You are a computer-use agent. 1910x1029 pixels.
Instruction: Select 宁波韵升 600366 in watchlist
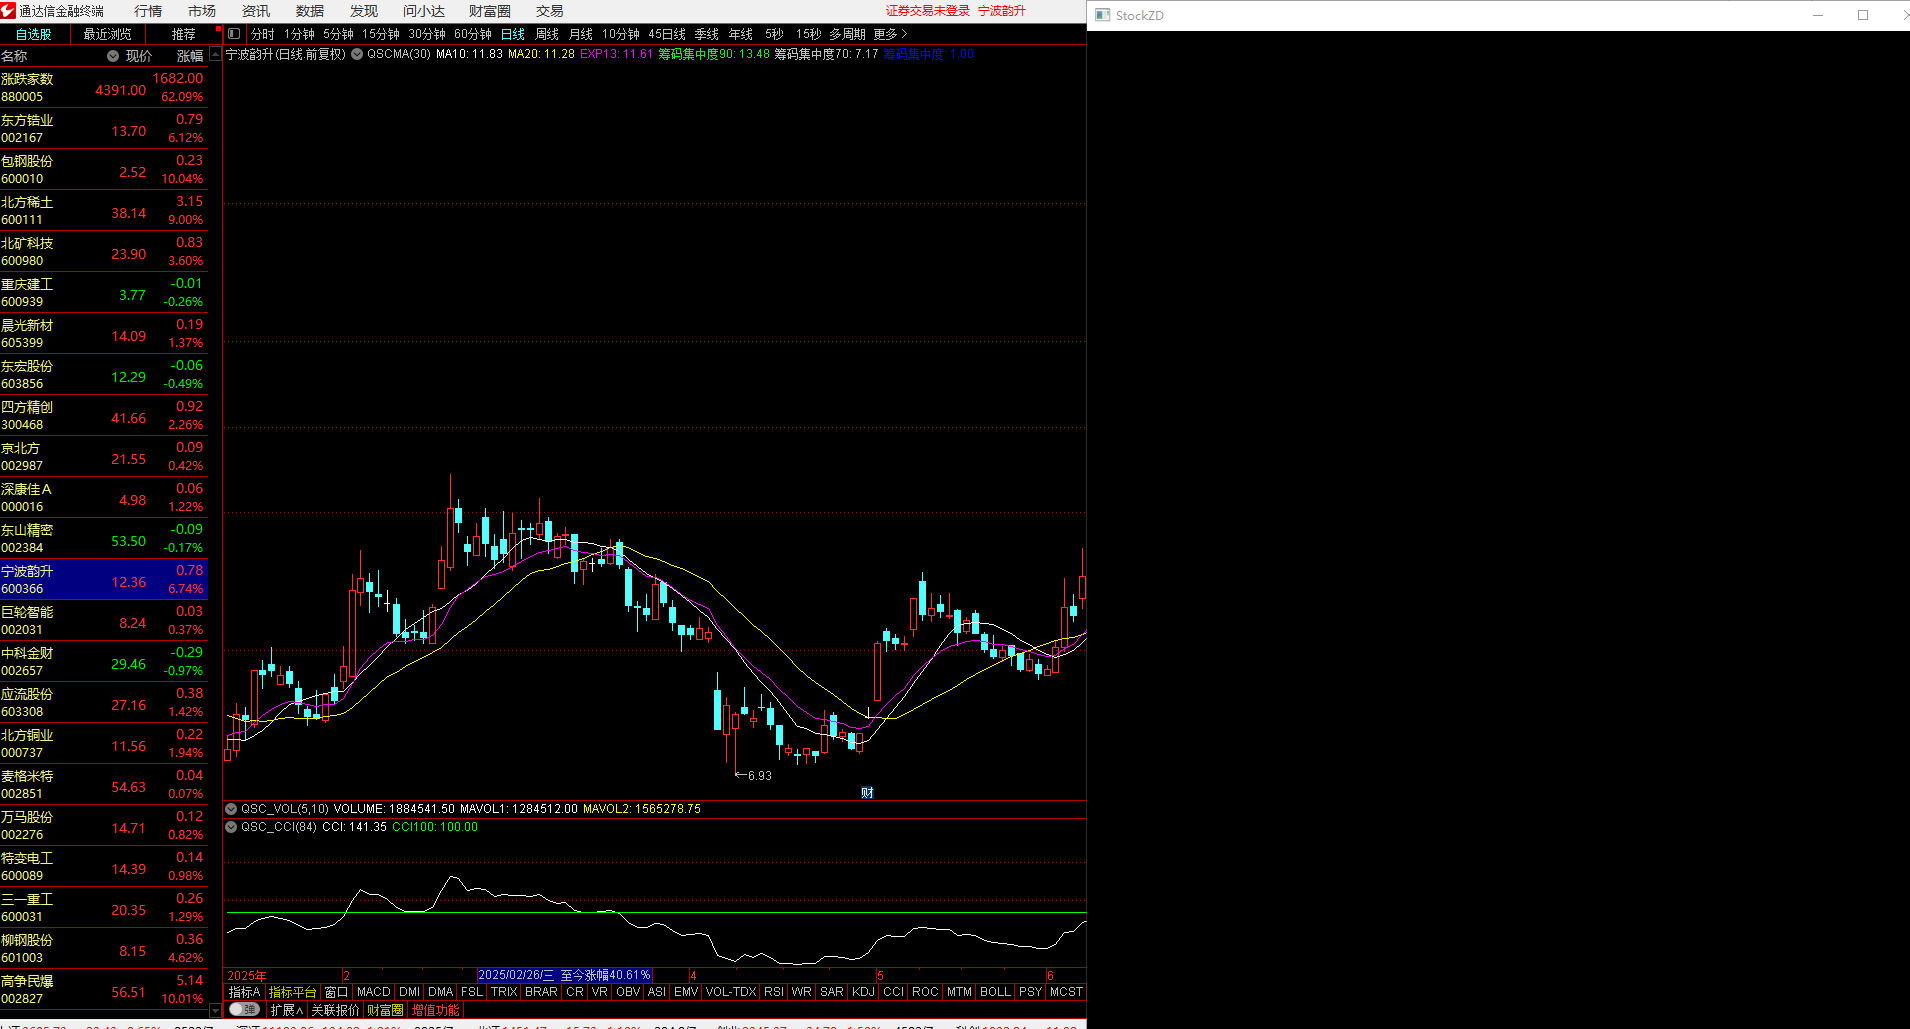(x=104, y=580)
